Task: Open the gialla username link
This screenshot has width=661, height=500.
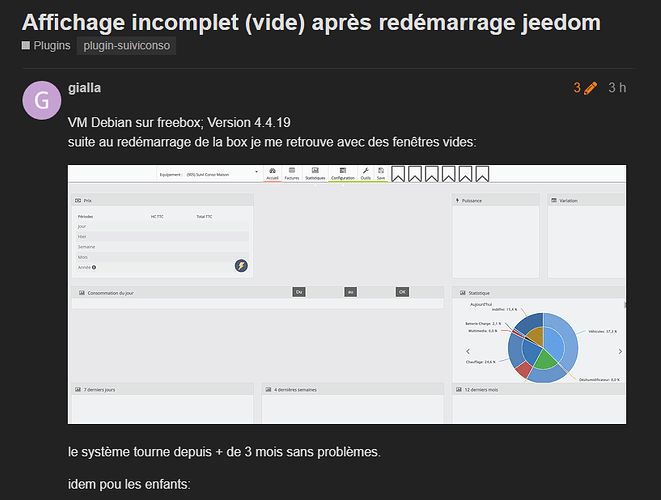Action: tap(84, 88)
